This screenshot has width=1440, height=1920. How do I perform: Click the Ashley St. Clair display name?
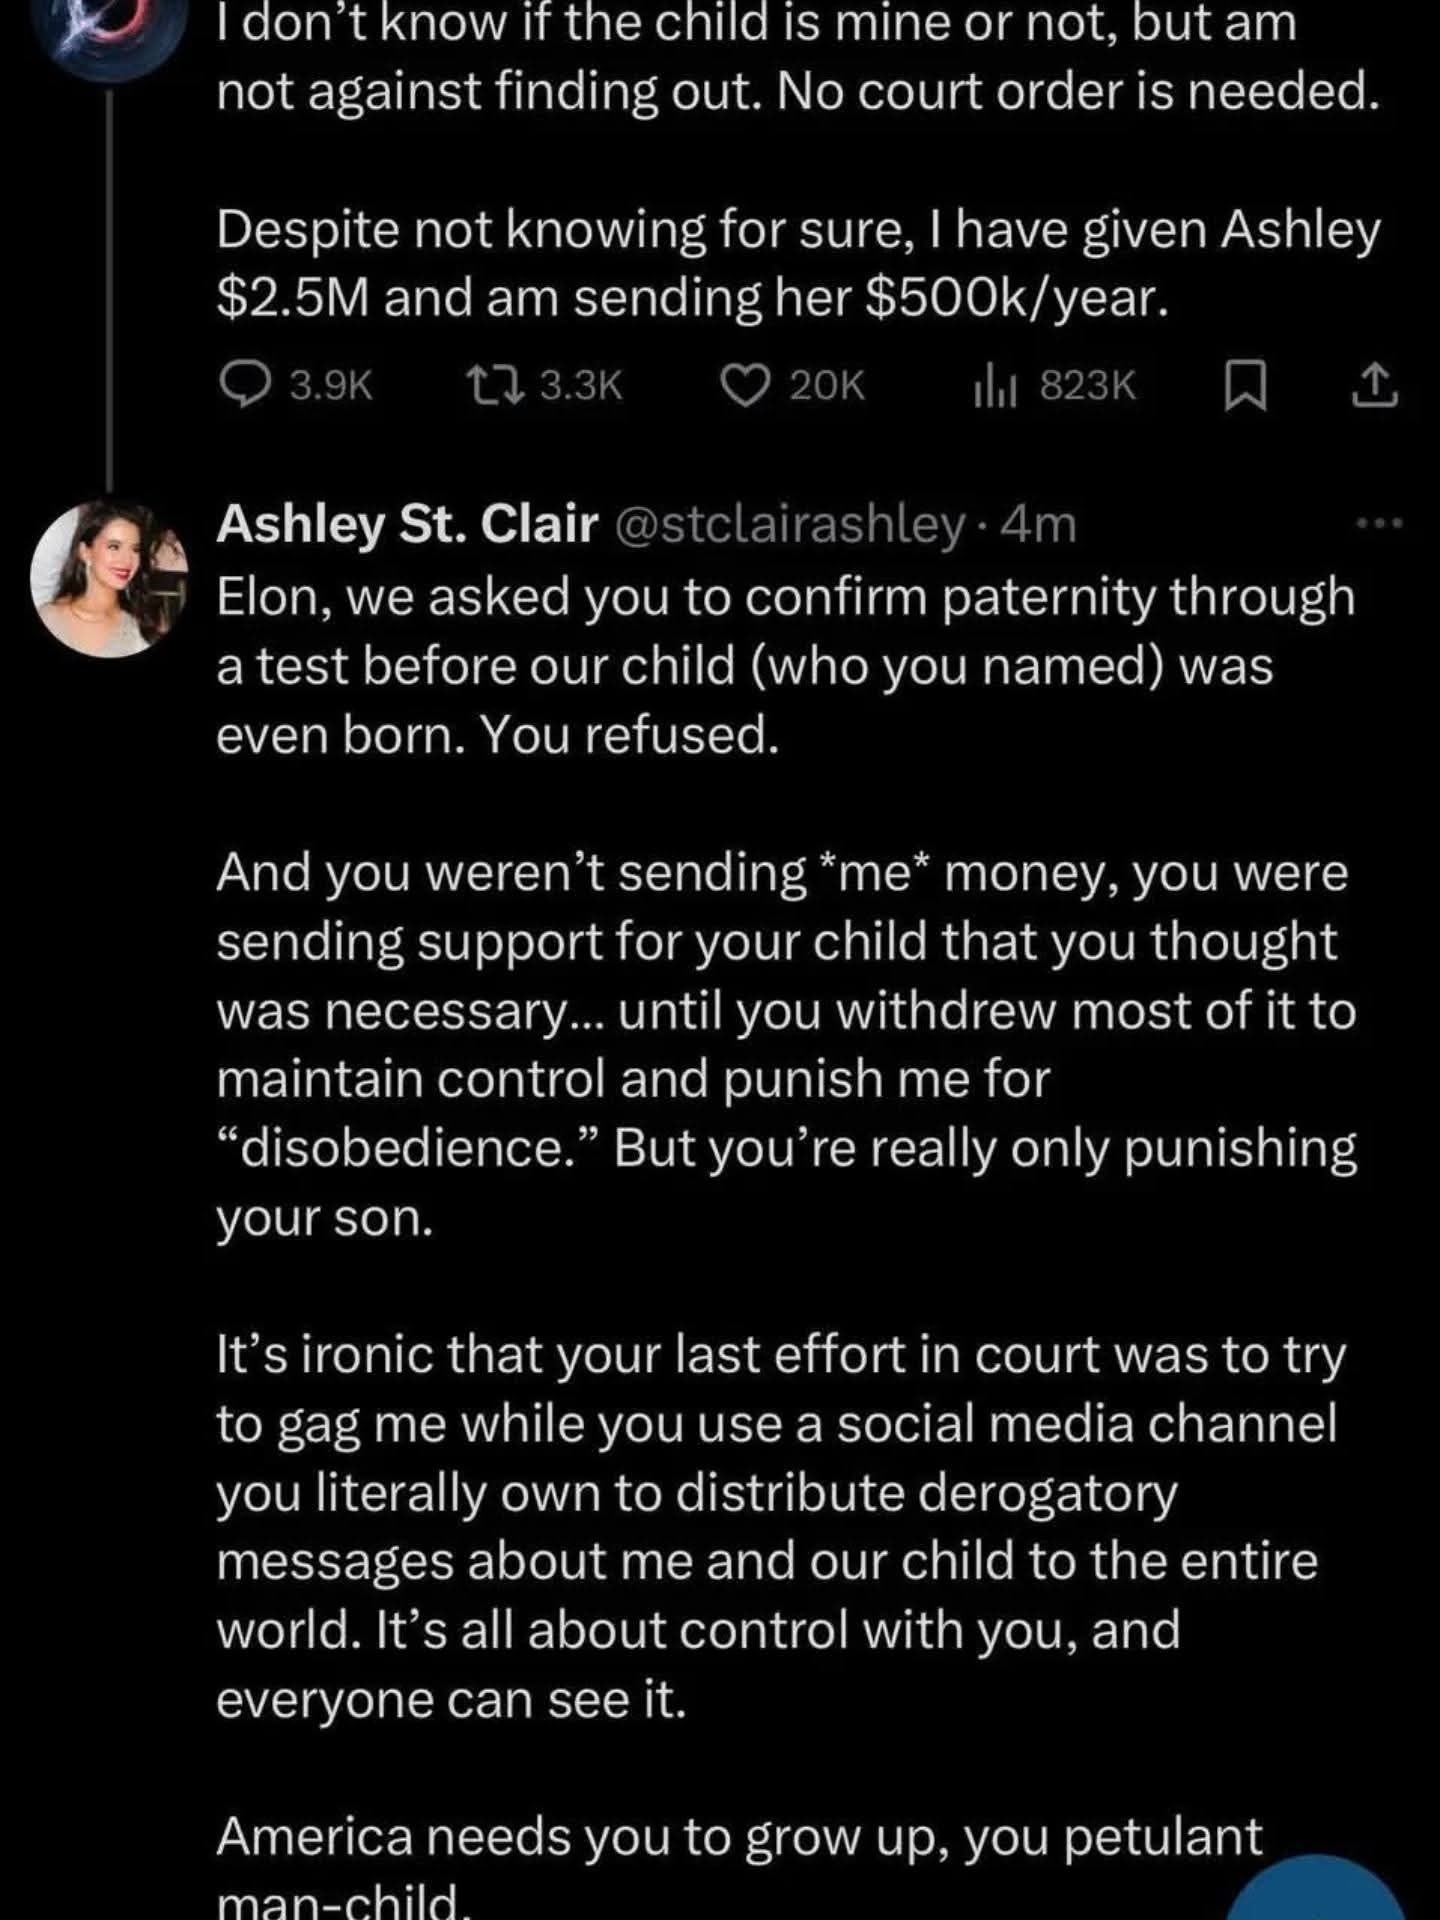click(407, 524)
